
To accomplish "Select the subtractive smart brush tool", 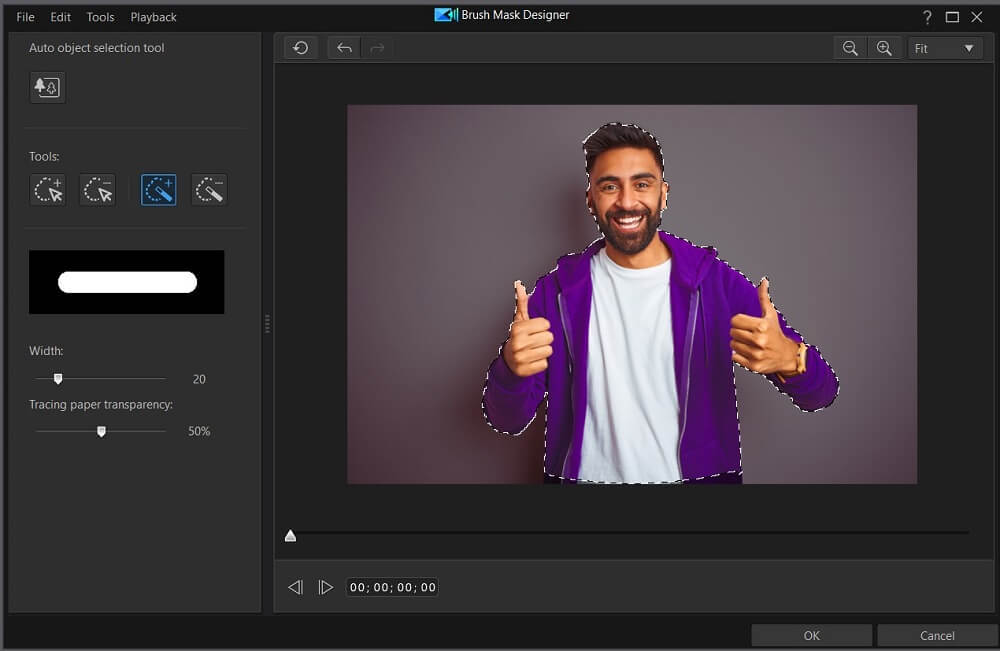I will [x=208, y=189].
